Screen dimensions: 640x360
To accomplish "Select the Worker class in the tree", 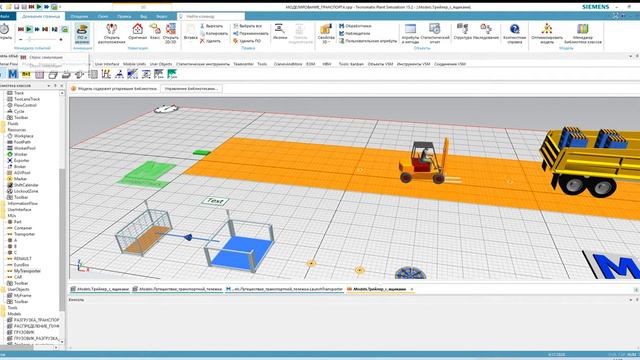I will click(x=20, y=154).
